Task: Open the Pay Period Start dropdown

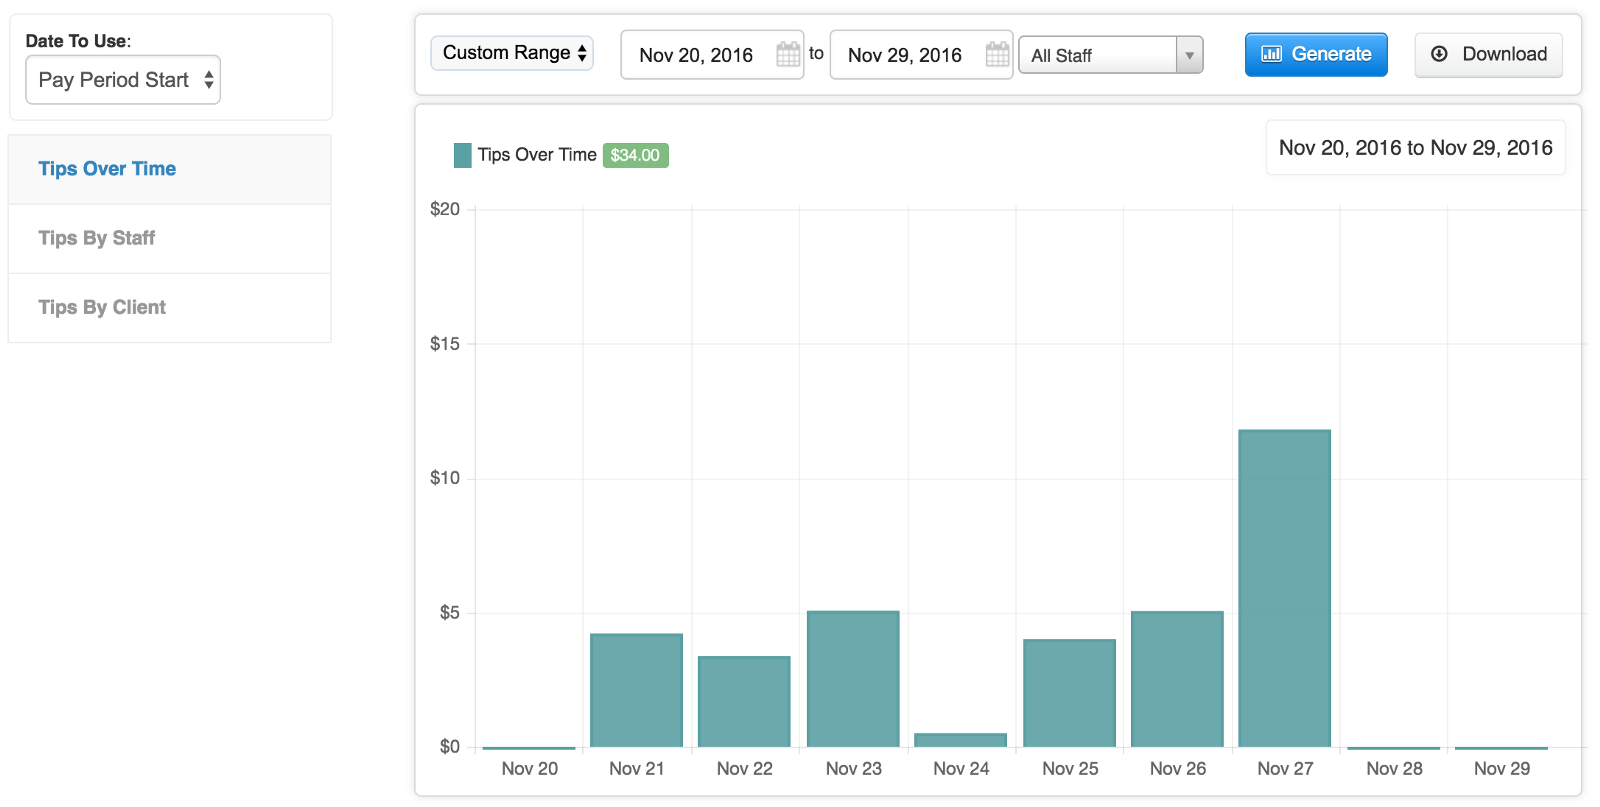Action: tap(123, 80)
